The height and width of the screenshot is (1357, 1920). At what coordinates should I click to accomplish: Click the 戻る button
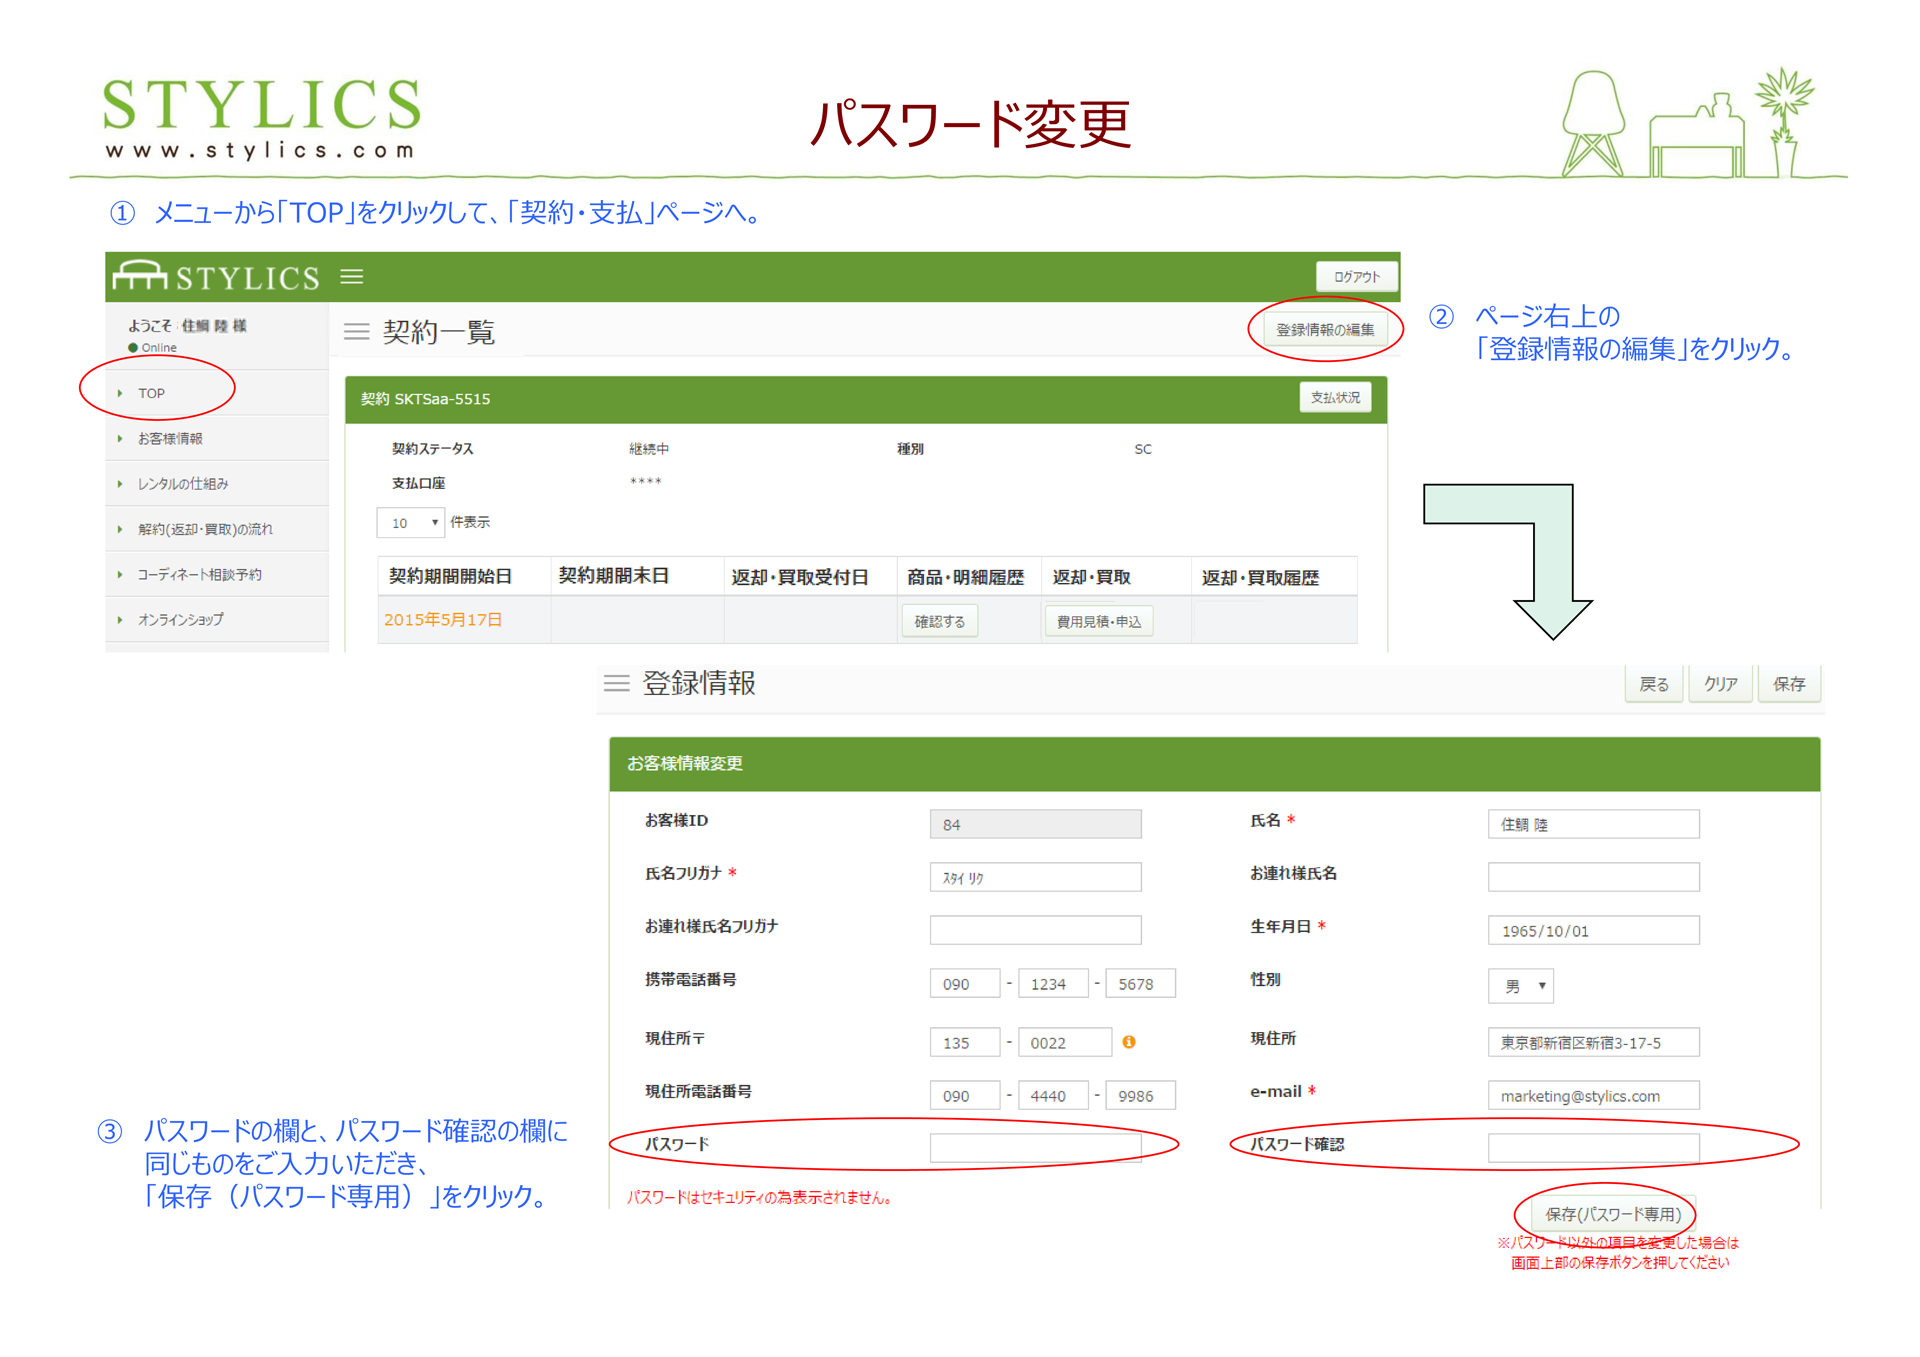[x=1653, y=684]
